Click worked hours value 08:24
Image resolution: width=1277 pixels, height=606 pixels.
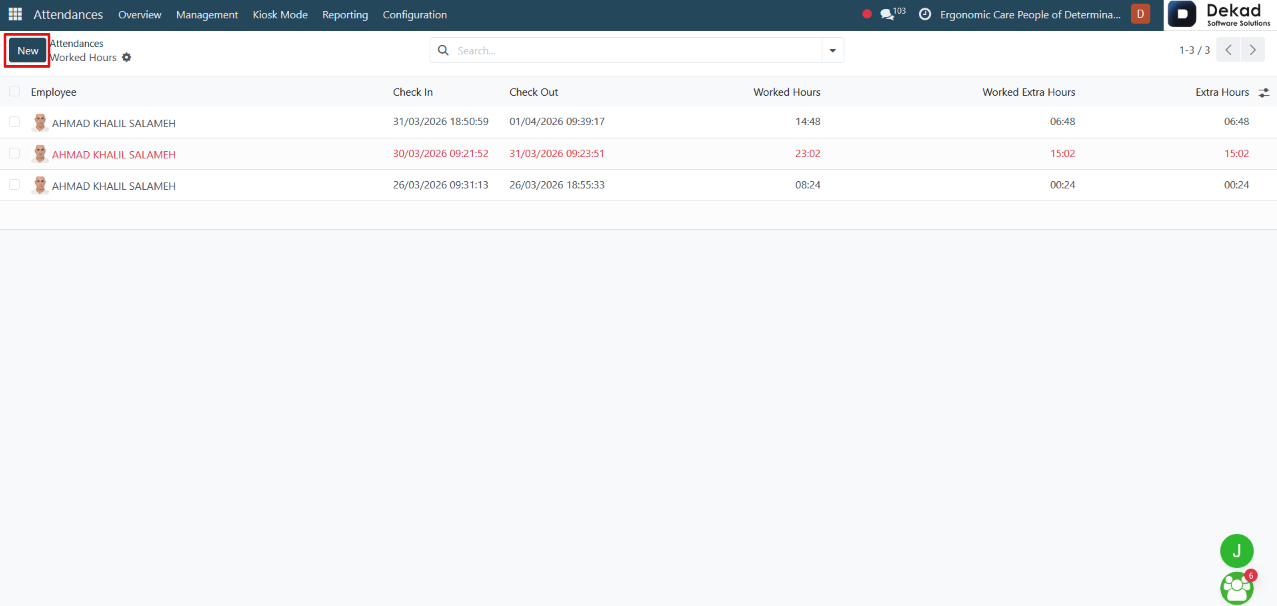point(808,185)
